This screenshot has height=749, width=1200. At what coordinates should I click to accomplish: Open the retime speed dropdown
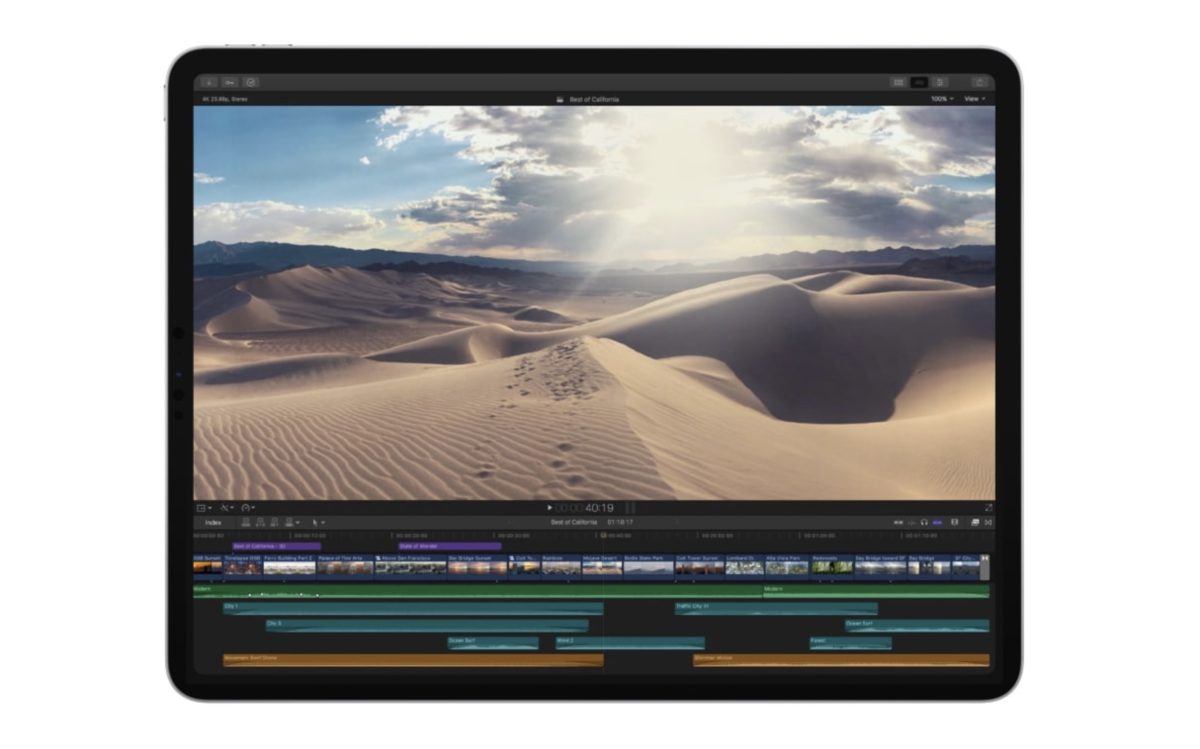pos(248,508)
